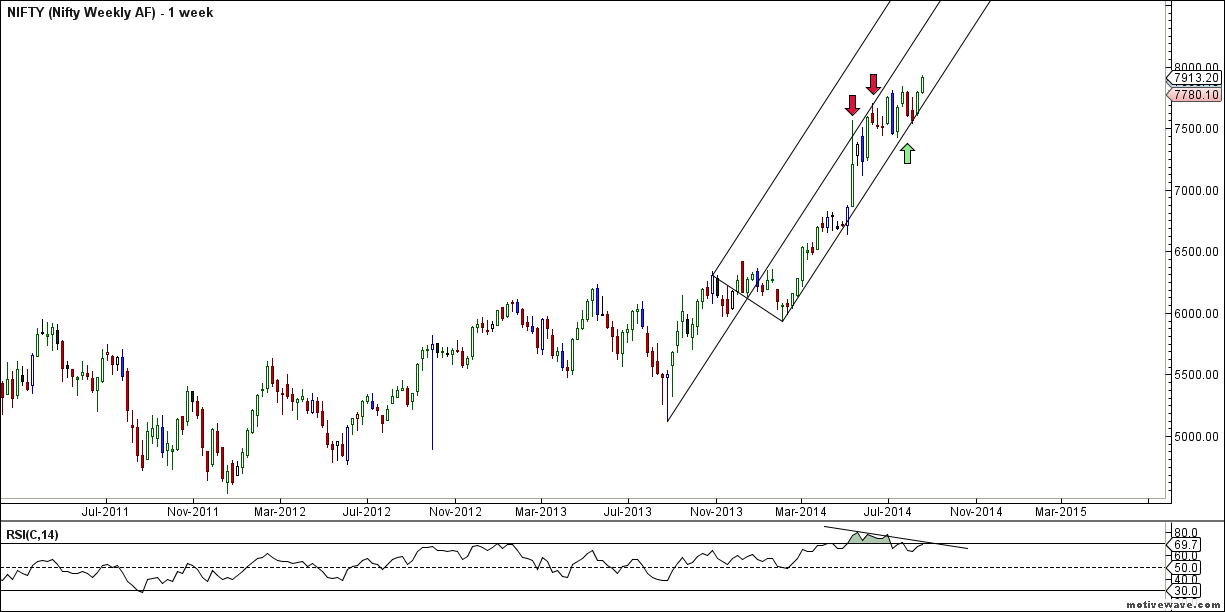Screen dimensions: 1225x612
Task: Select the Mar-2014 date label
Action: tap(801, 511)
